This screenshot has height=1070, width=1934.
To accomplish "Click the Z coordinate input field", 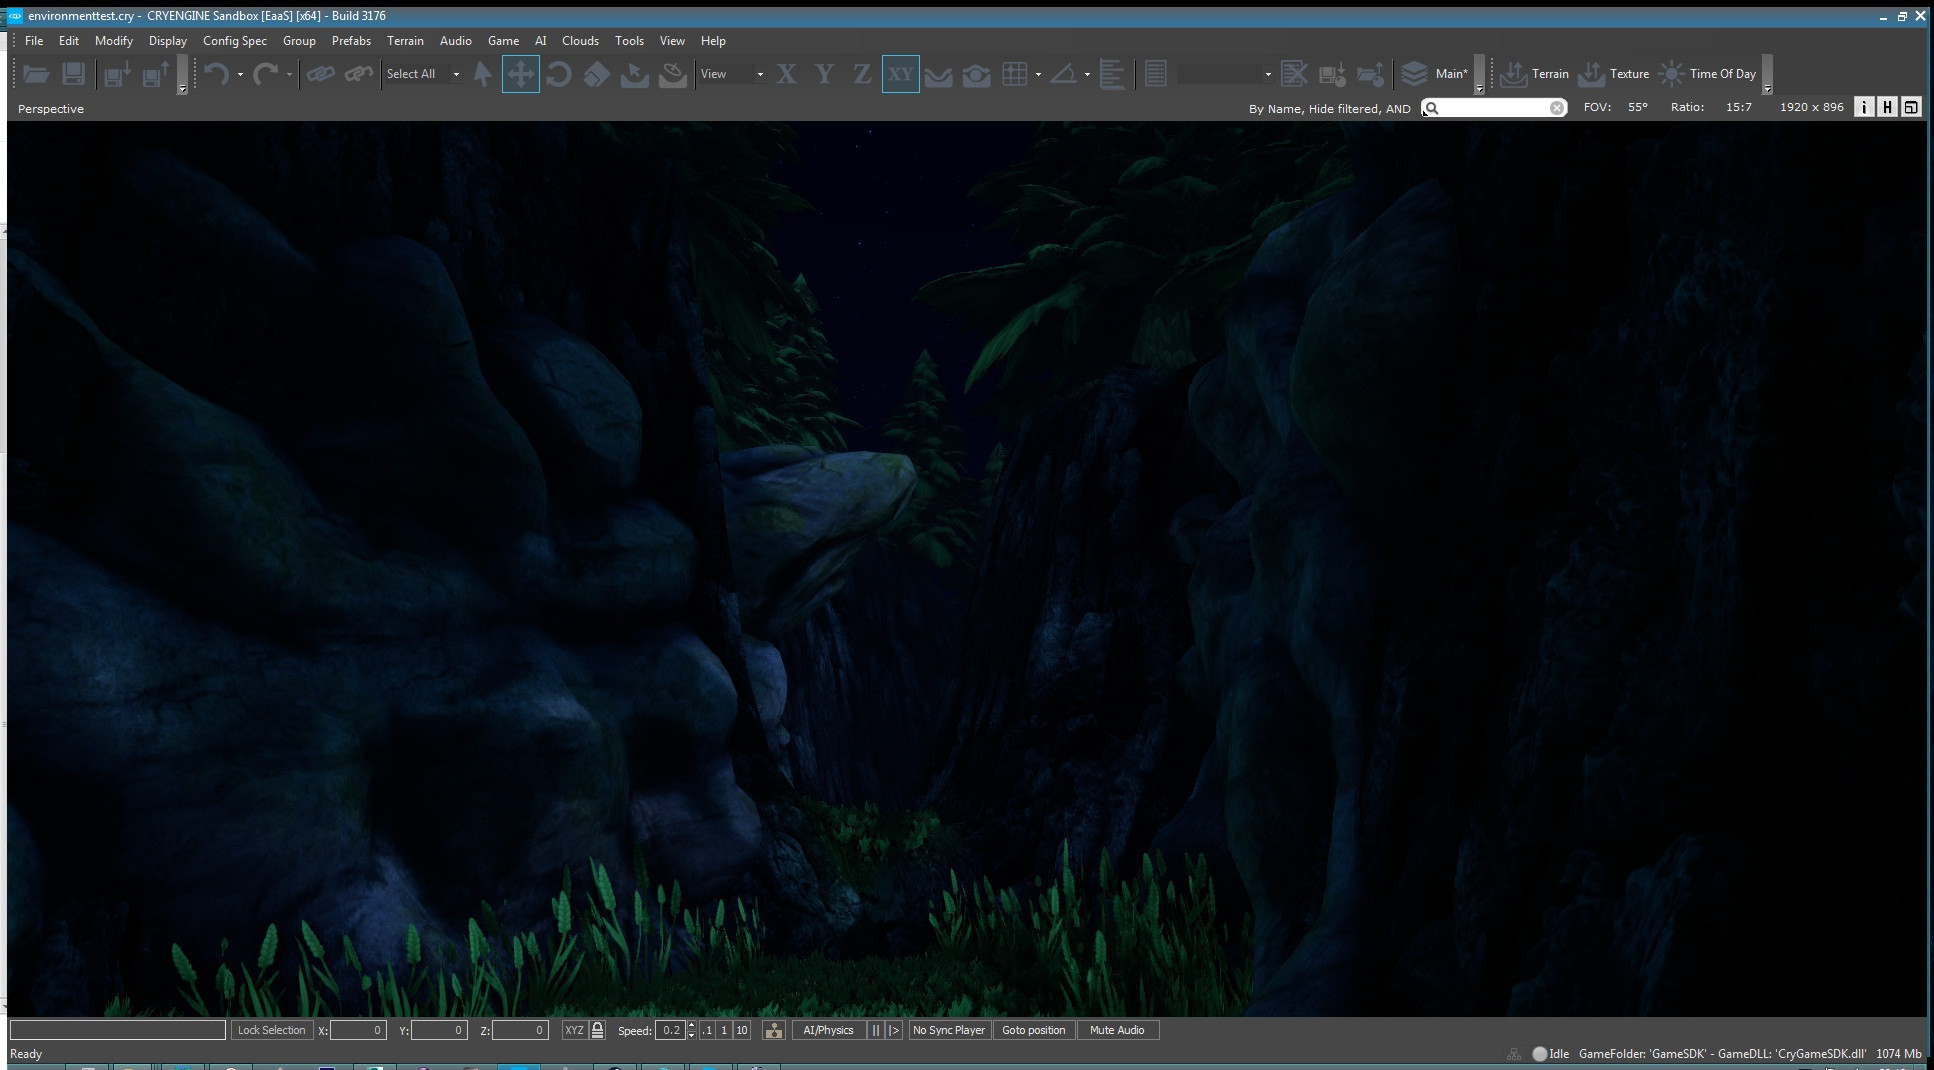I will [520, 1030].
